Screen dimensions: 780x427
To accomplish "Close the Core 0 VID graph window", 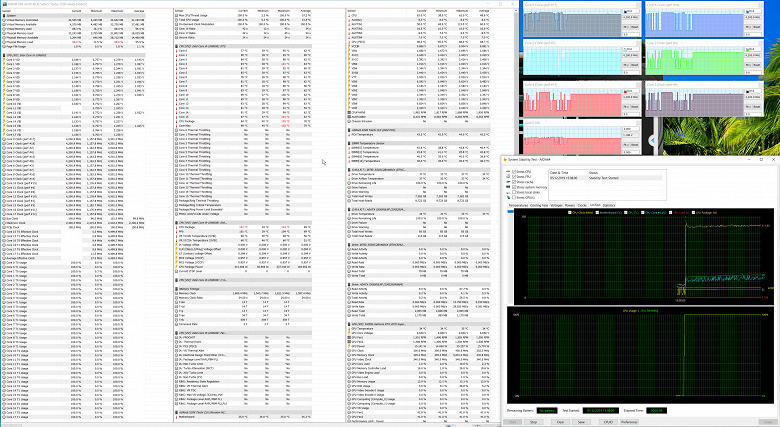I will [638, 123].
